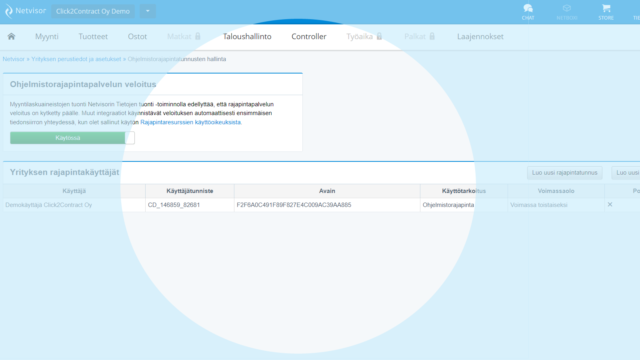
Task: Click the lock icon next to Matkat
Action: tap(198, 36)
